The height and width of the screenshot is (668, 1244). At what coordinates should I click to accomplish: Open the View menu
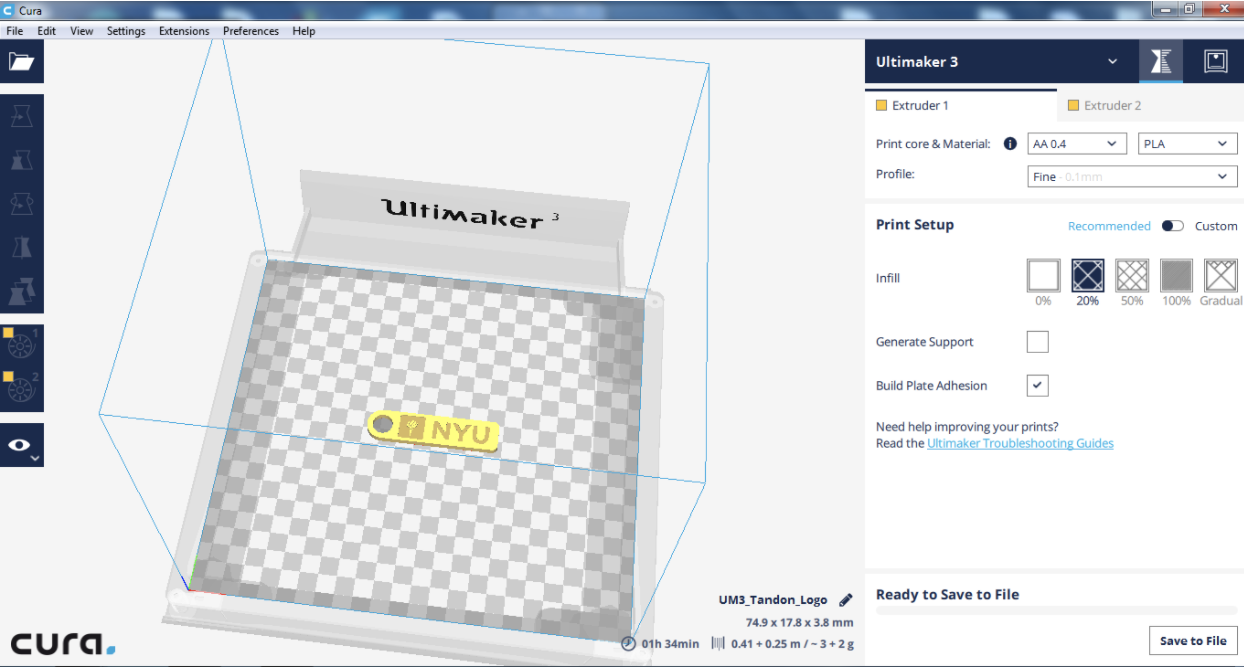tap(82, 31)
